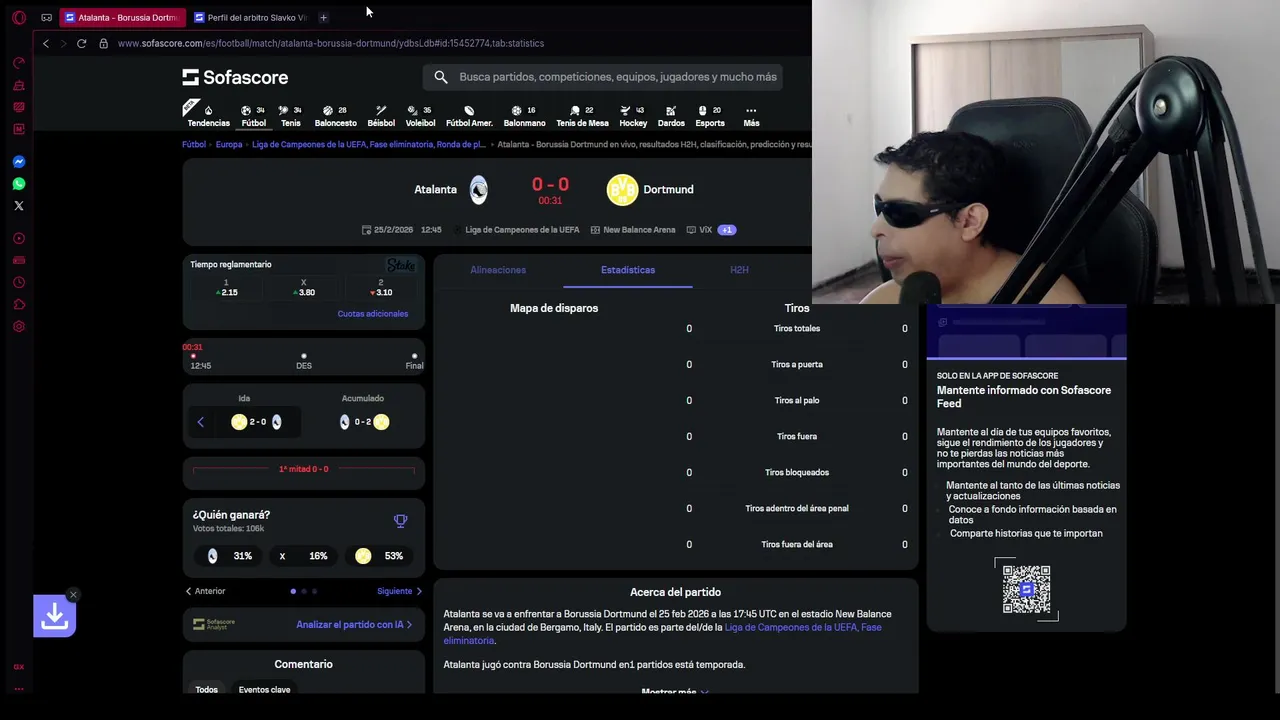Switch to Perfil del arbitro browser tab
The image size is (1280, 720).
250,17
